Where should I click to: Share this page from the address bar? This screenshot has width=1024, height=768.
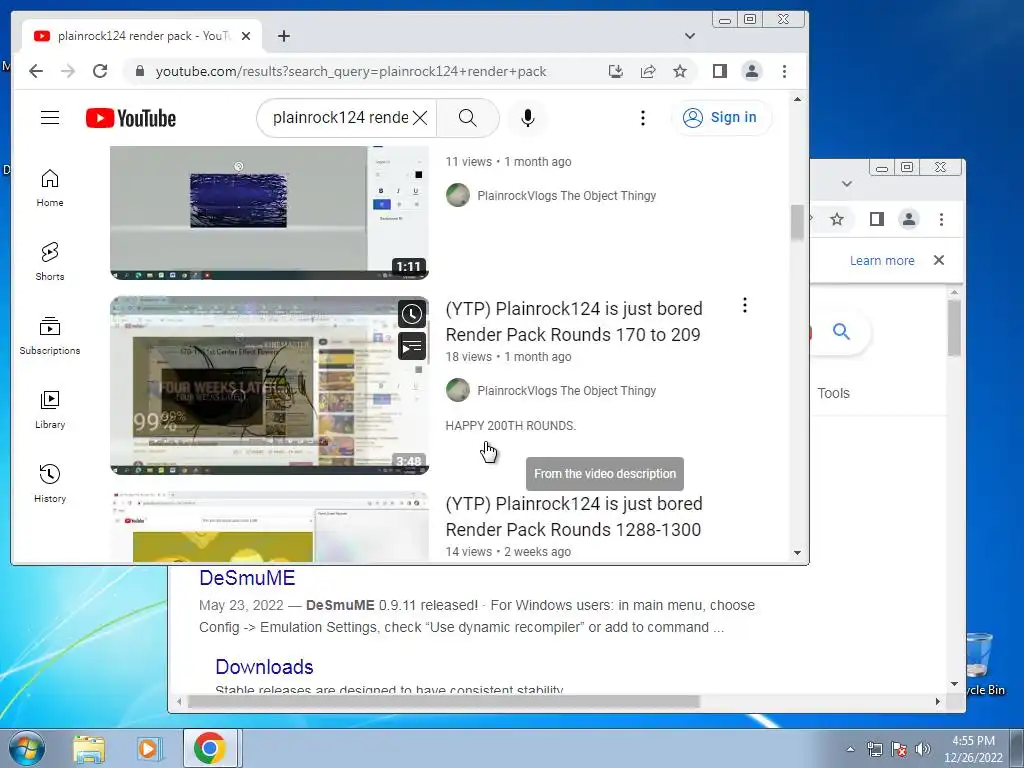coord(648,71)
